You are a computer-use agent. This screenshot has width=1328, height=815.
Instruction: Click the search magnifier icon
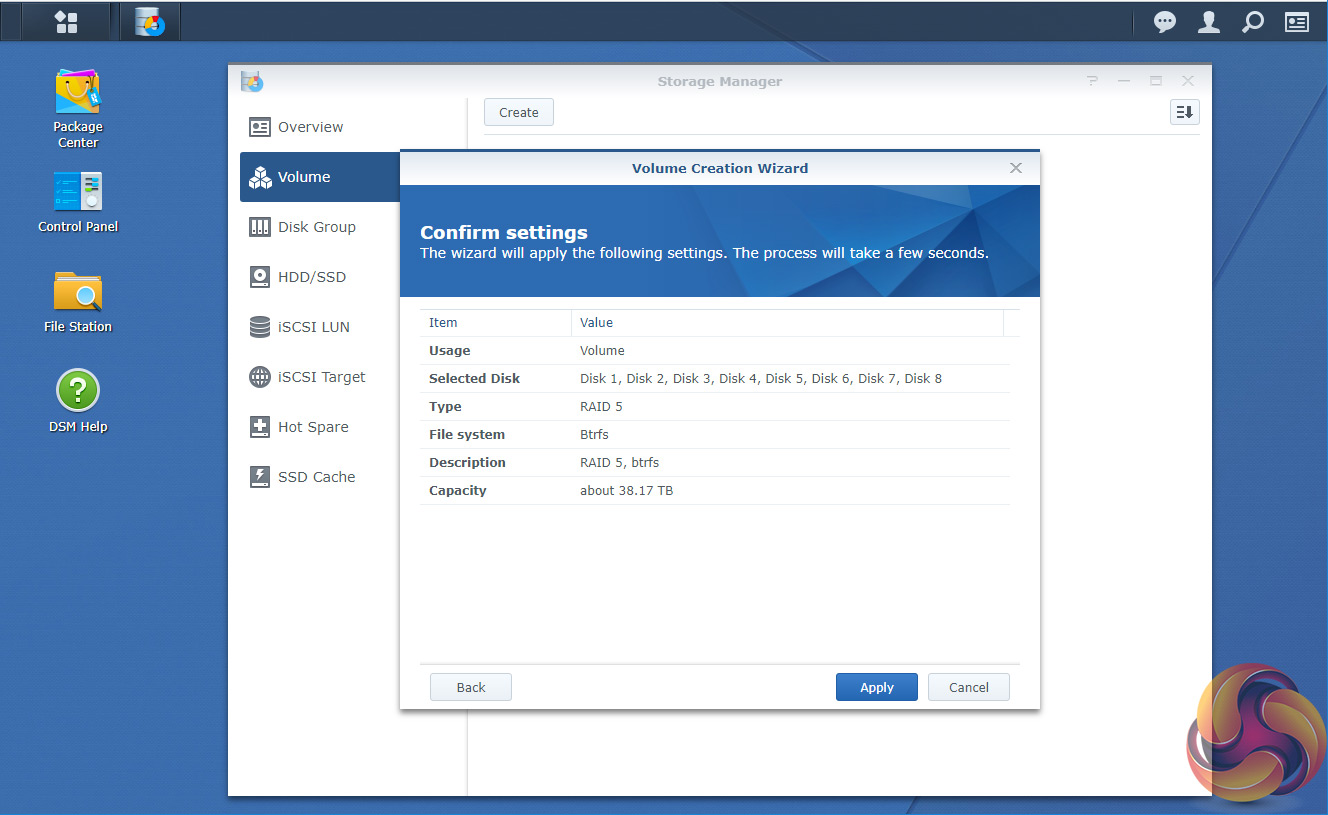1252,22
